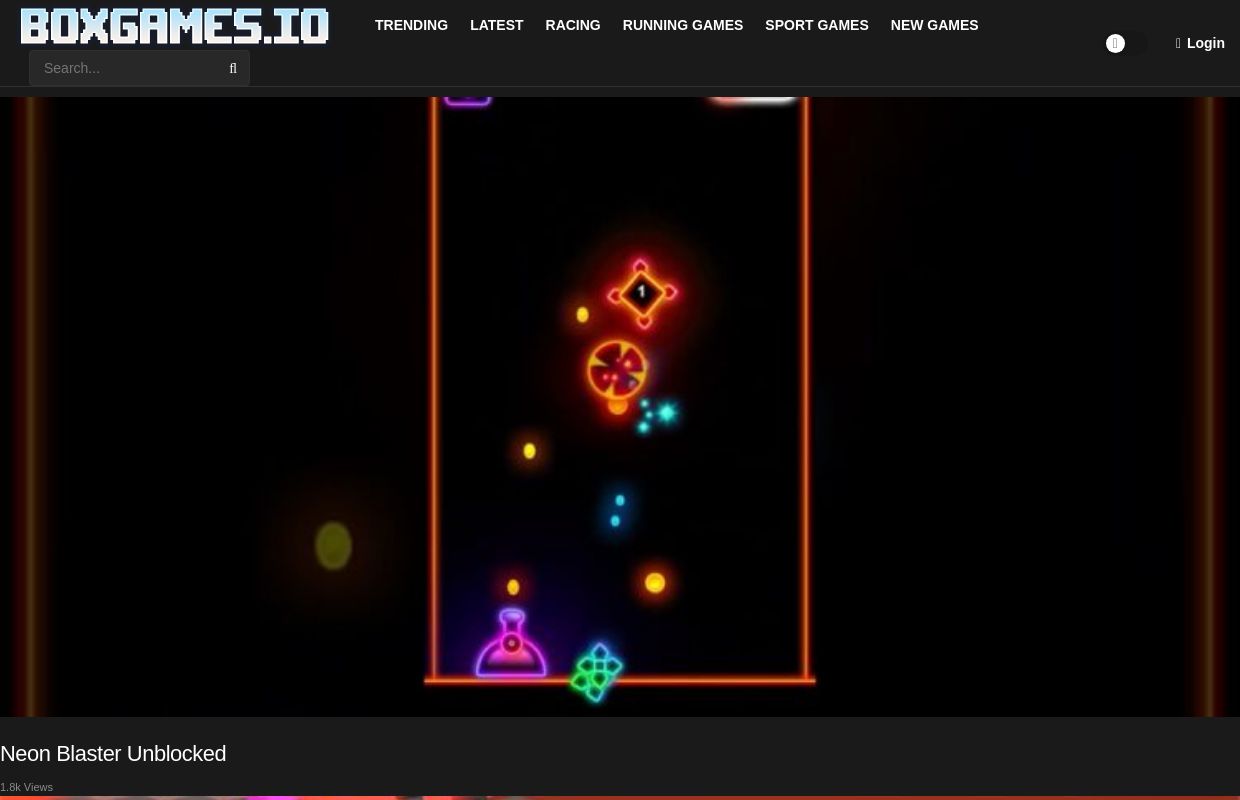Open the Trending menu
This screenshot has width=1240, height=800.
411,25
